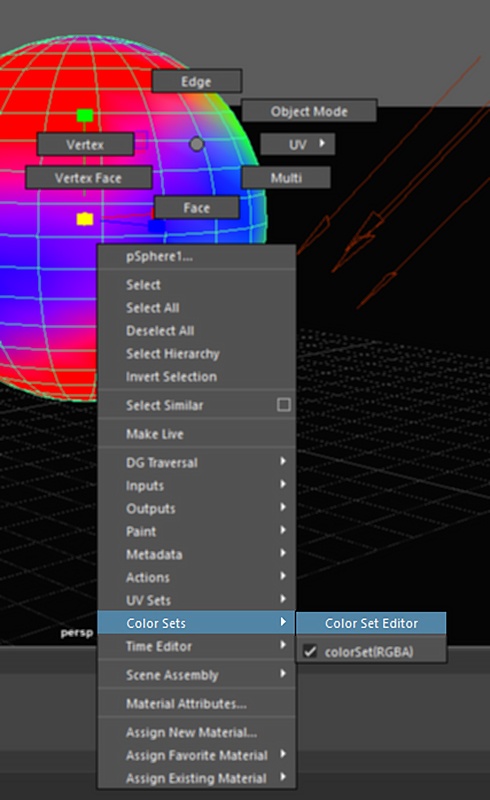Choose Color Set Editor
This screenshot has height=800, width=490.
click(371, 623)
